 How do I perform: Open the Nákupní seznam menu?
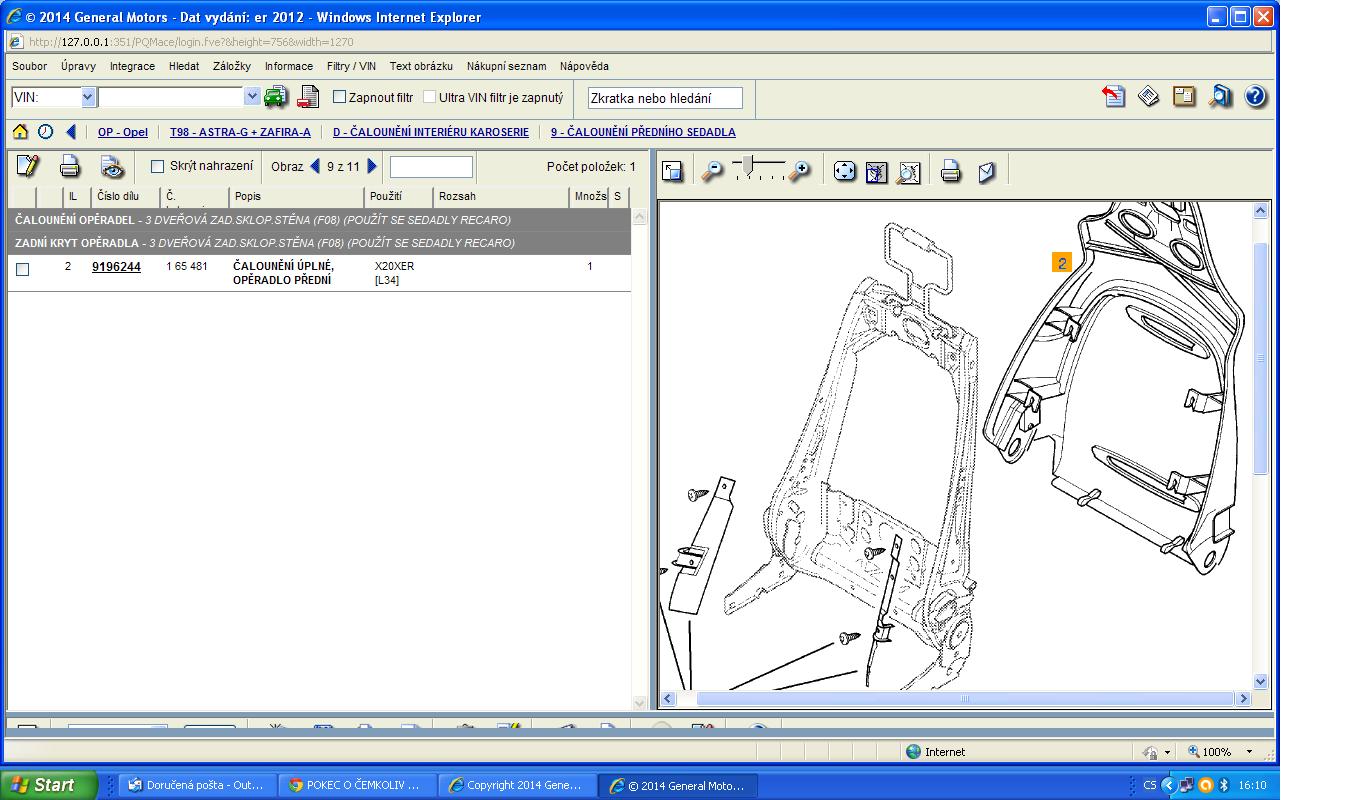point(506,66)
